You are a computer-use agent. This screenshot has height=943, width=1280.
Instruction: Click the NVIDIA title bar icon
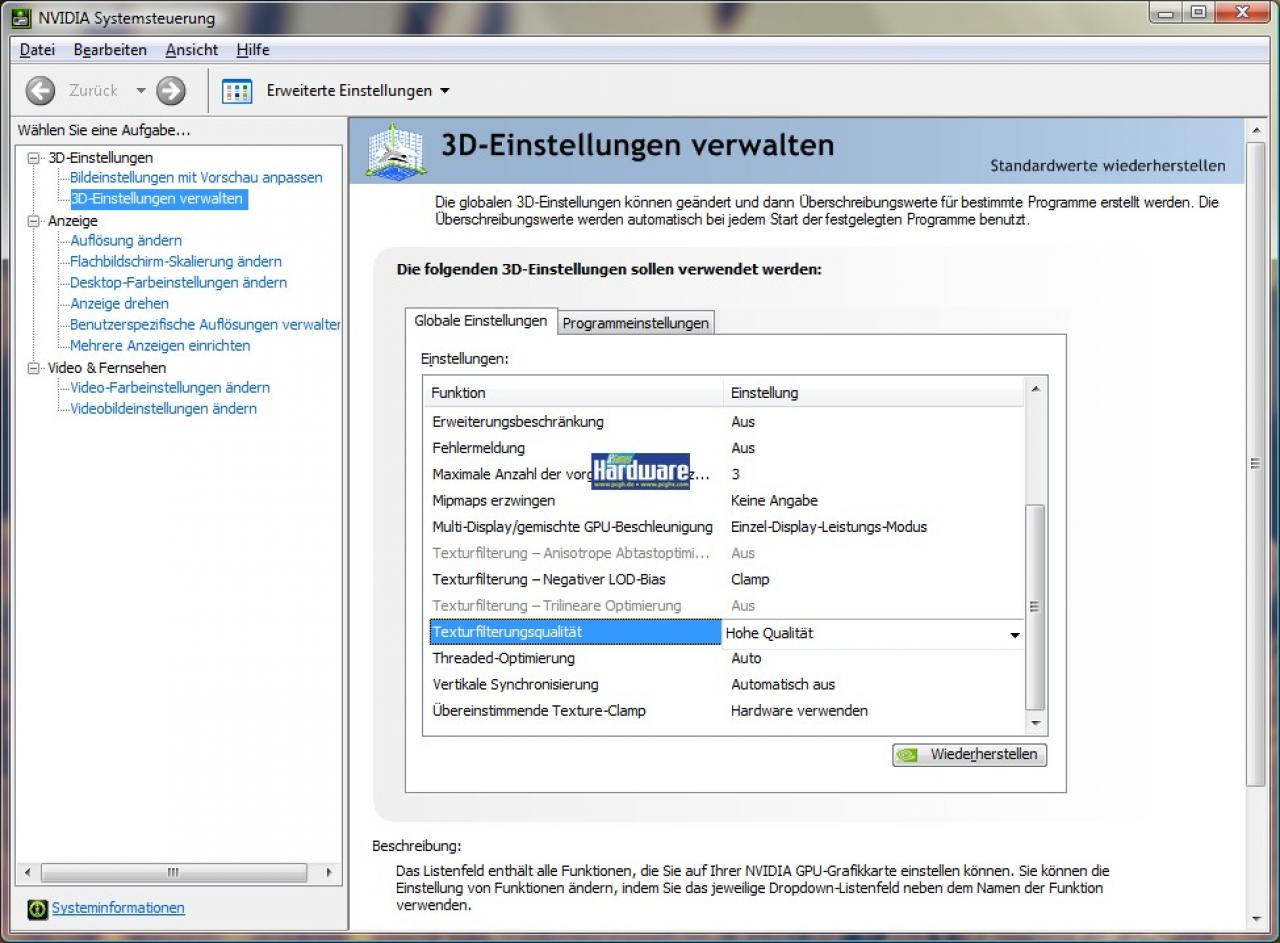pyautogui.click(x=19, y=18)
